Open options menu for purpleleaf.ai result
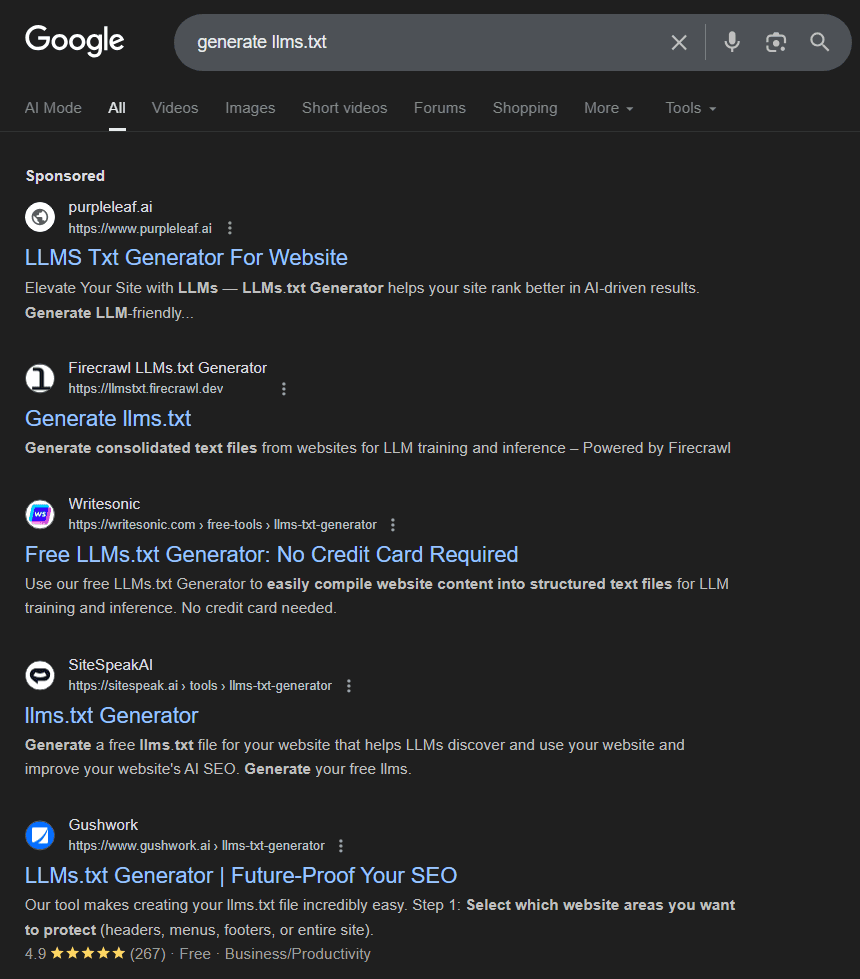This screenshot has height=979, width=860. pyautogui.click(x=230, y=228)
